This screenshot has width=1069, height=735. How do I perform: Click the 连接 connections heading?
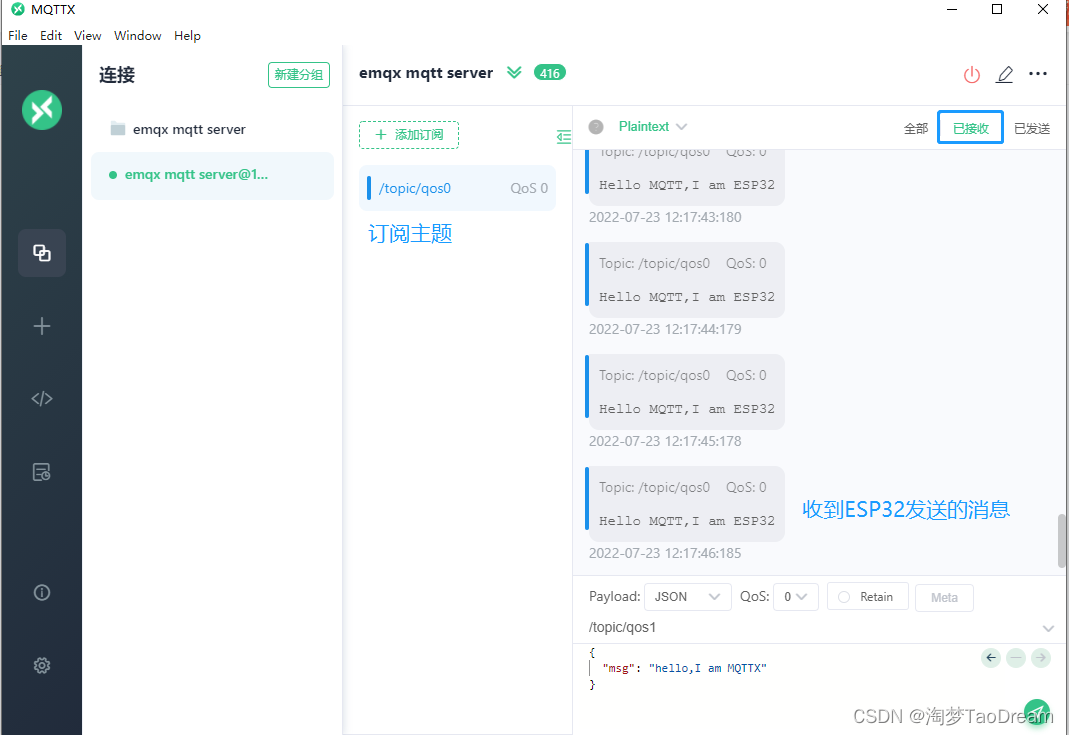click(x=117, y=74)
